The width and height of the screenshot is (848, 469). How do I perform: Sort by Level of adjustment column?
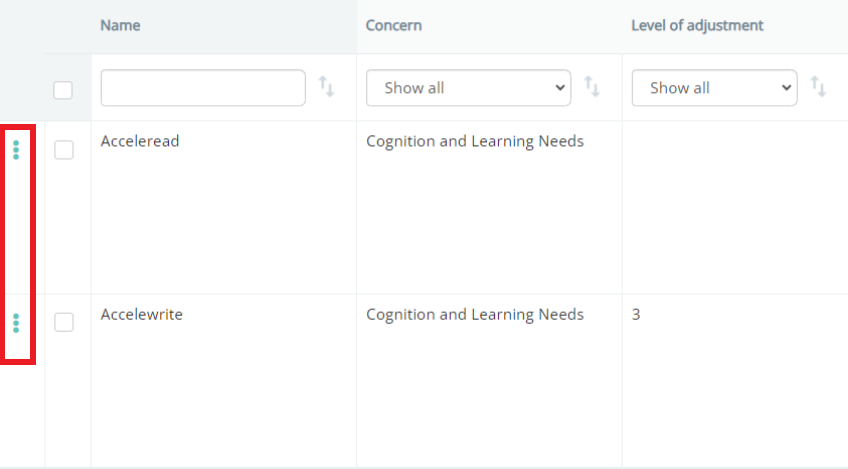pyautogui.click(x=818, y=87)
